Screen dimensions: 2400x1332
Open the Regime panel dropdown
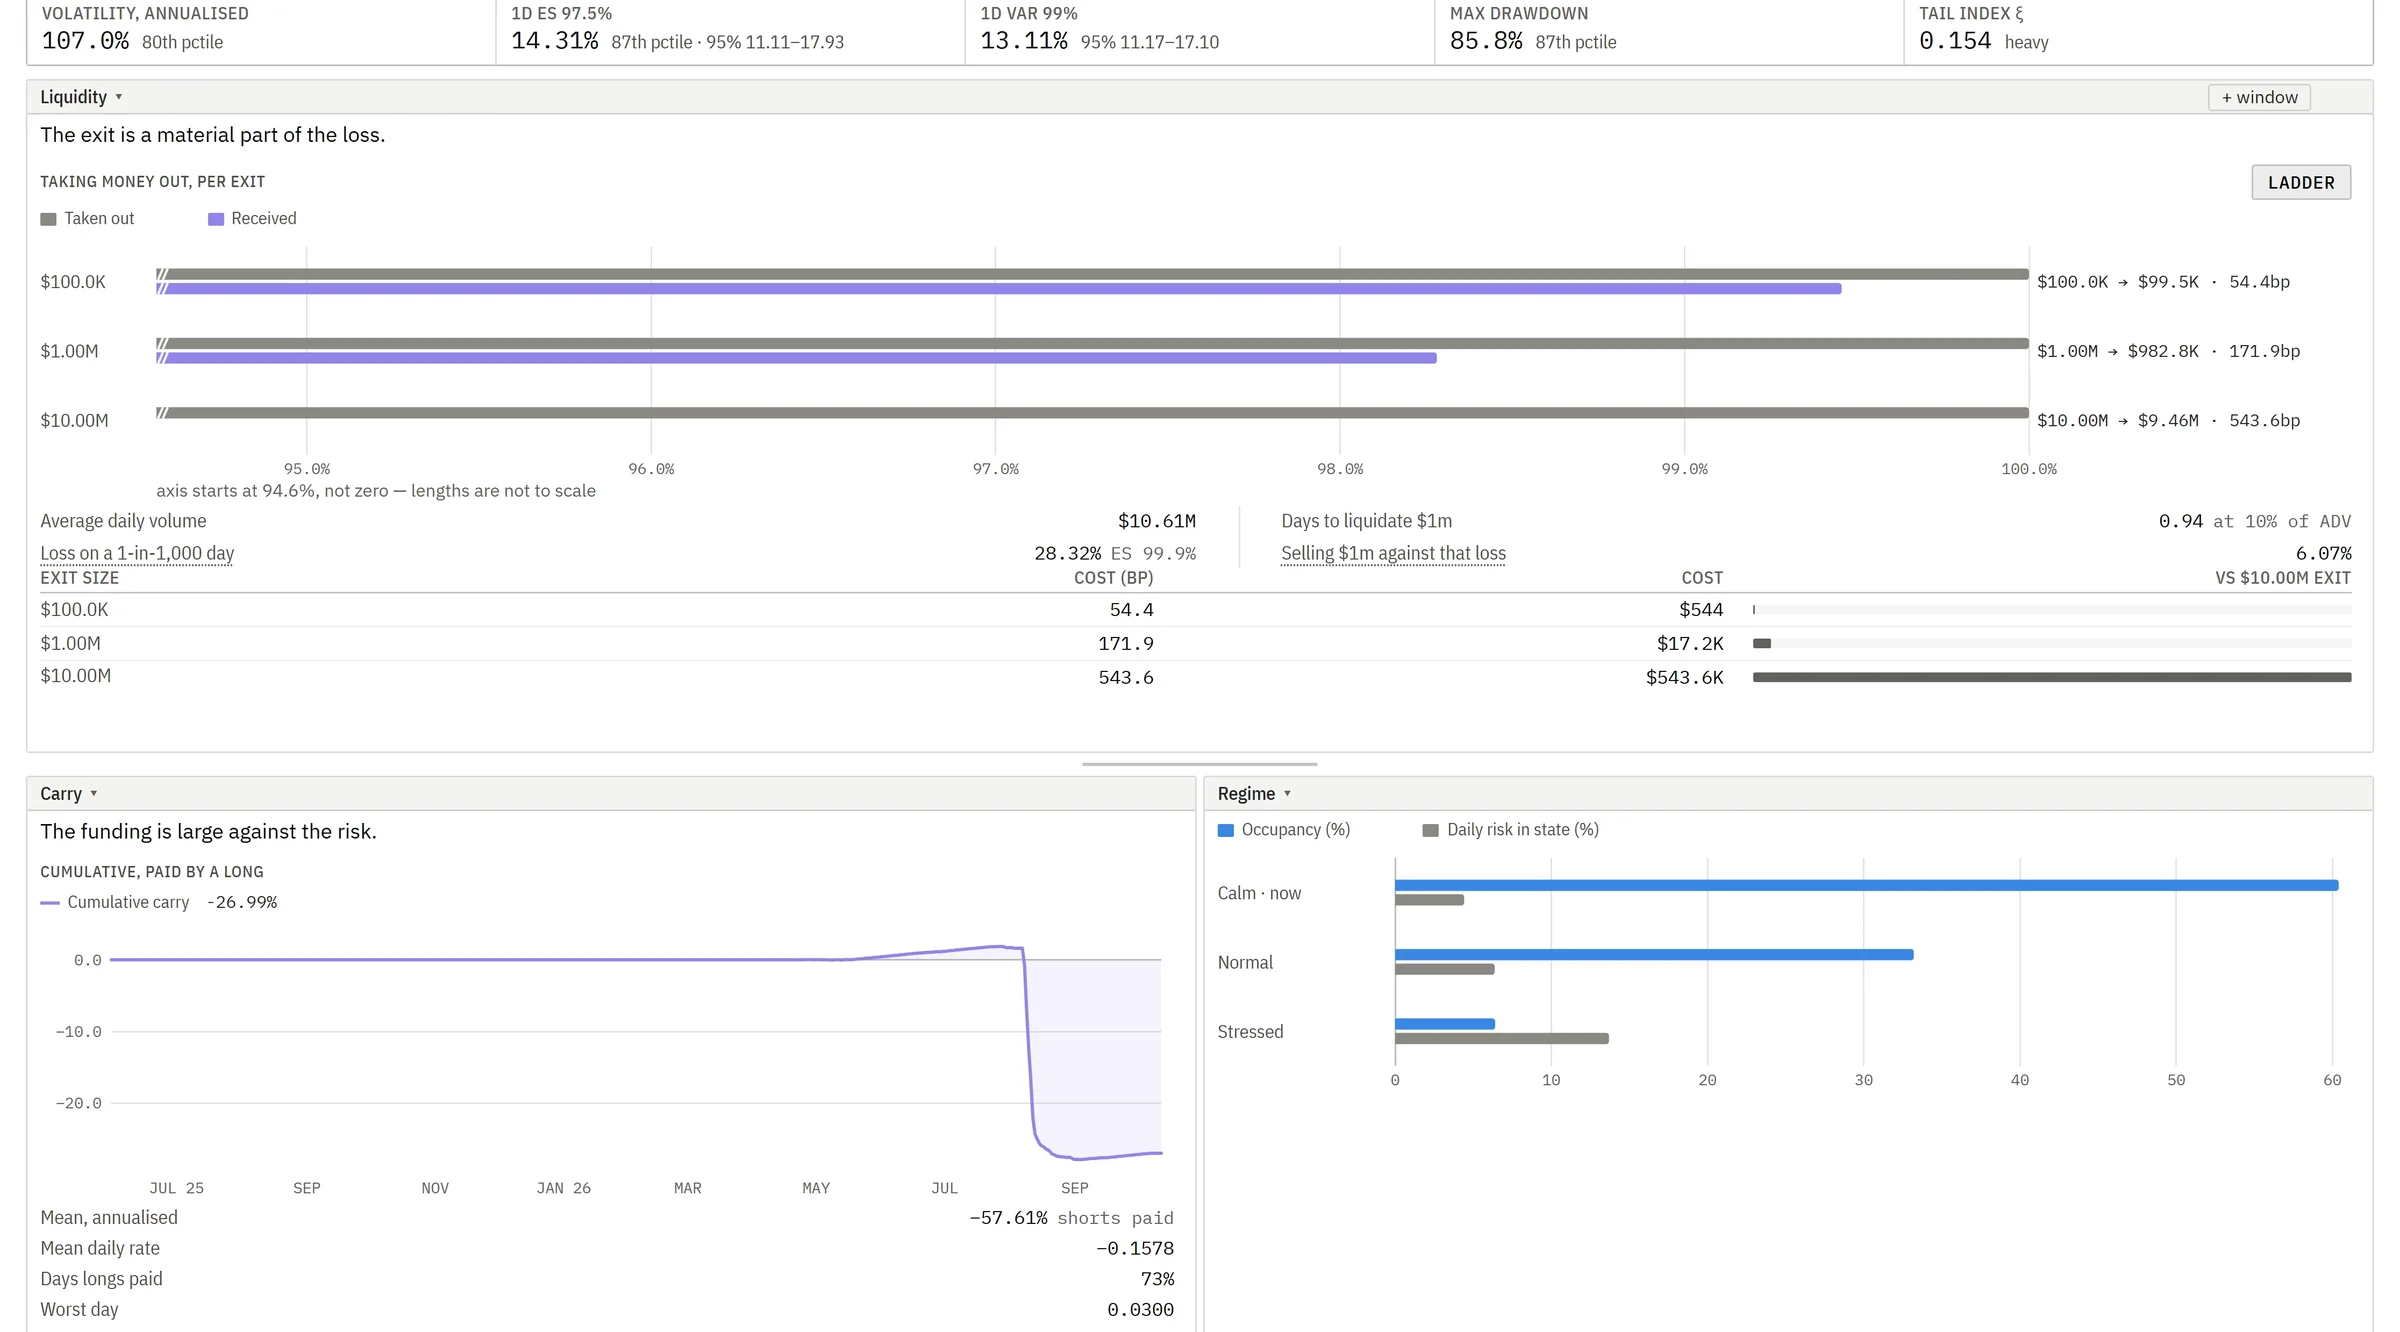tap(1254, 794)
